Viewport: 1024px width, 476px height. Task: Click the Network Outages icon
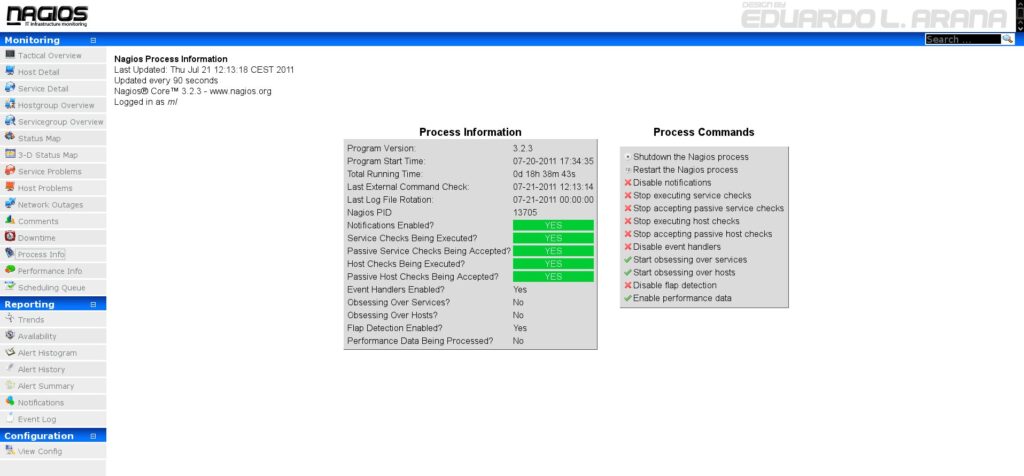(x=10, y=204)
